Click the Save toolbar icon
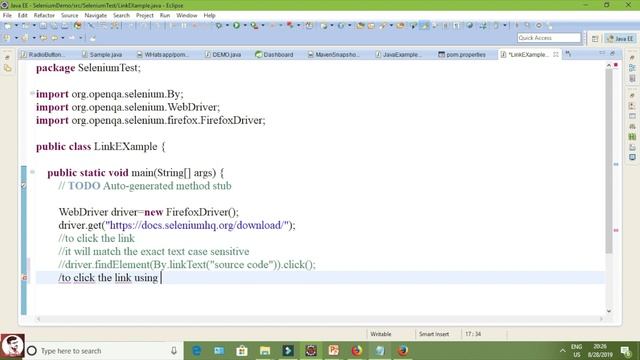640x360 pixels. (43, 26)
